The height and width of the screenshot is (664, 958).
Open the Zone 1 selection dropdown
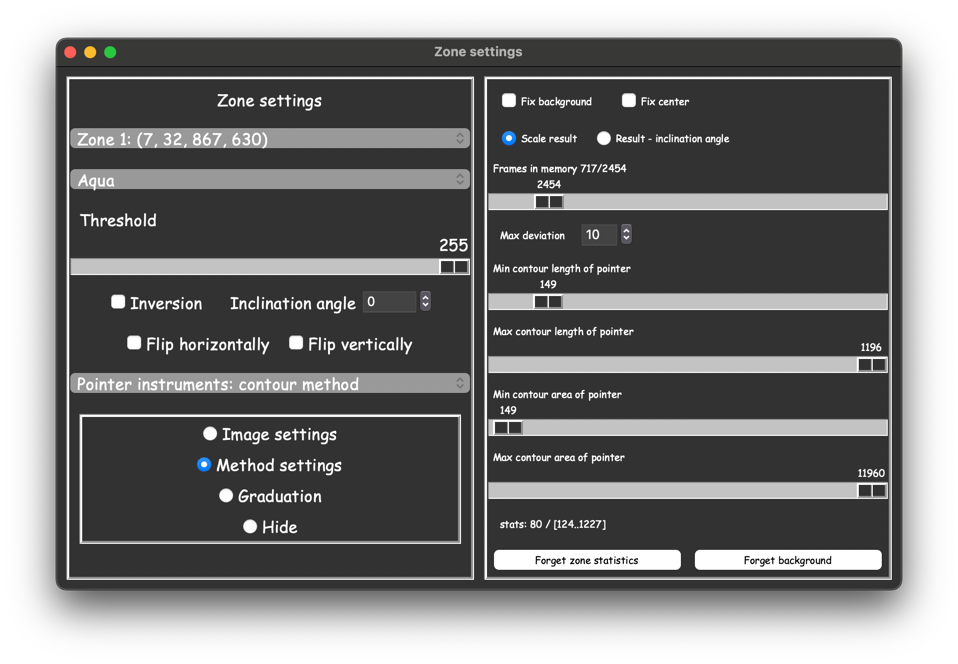tap(269, 139)
